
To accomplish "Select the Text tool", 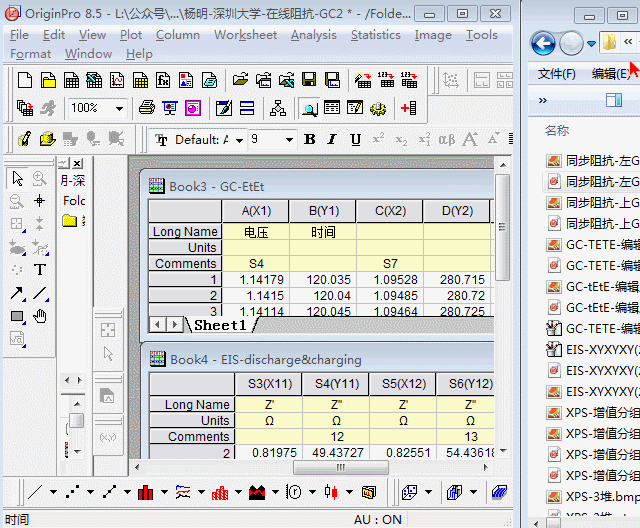I will [40, 269].
